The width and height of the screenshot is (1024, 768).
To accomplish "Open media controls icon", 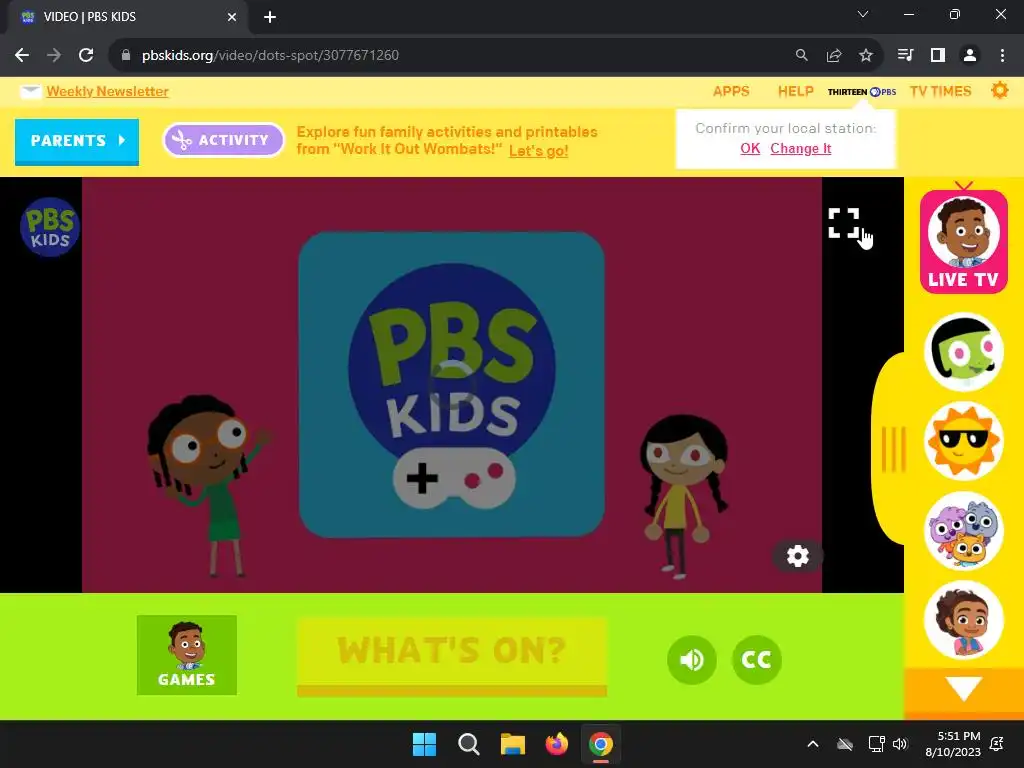I will (x=905, y=55).
